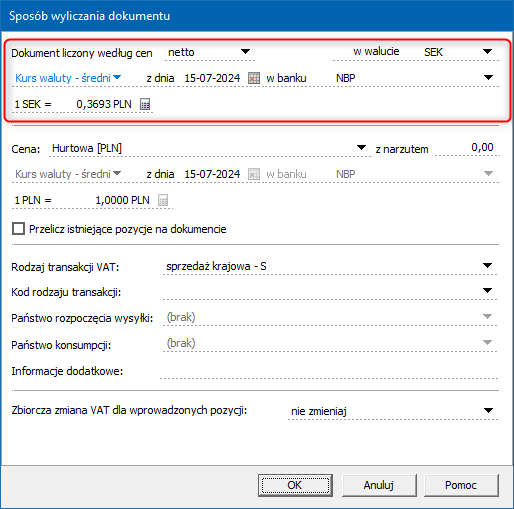This screenshot has height=509, width=514.
Task: Click the 15-07-2024 date field in top section
Action: click(212, 78)
